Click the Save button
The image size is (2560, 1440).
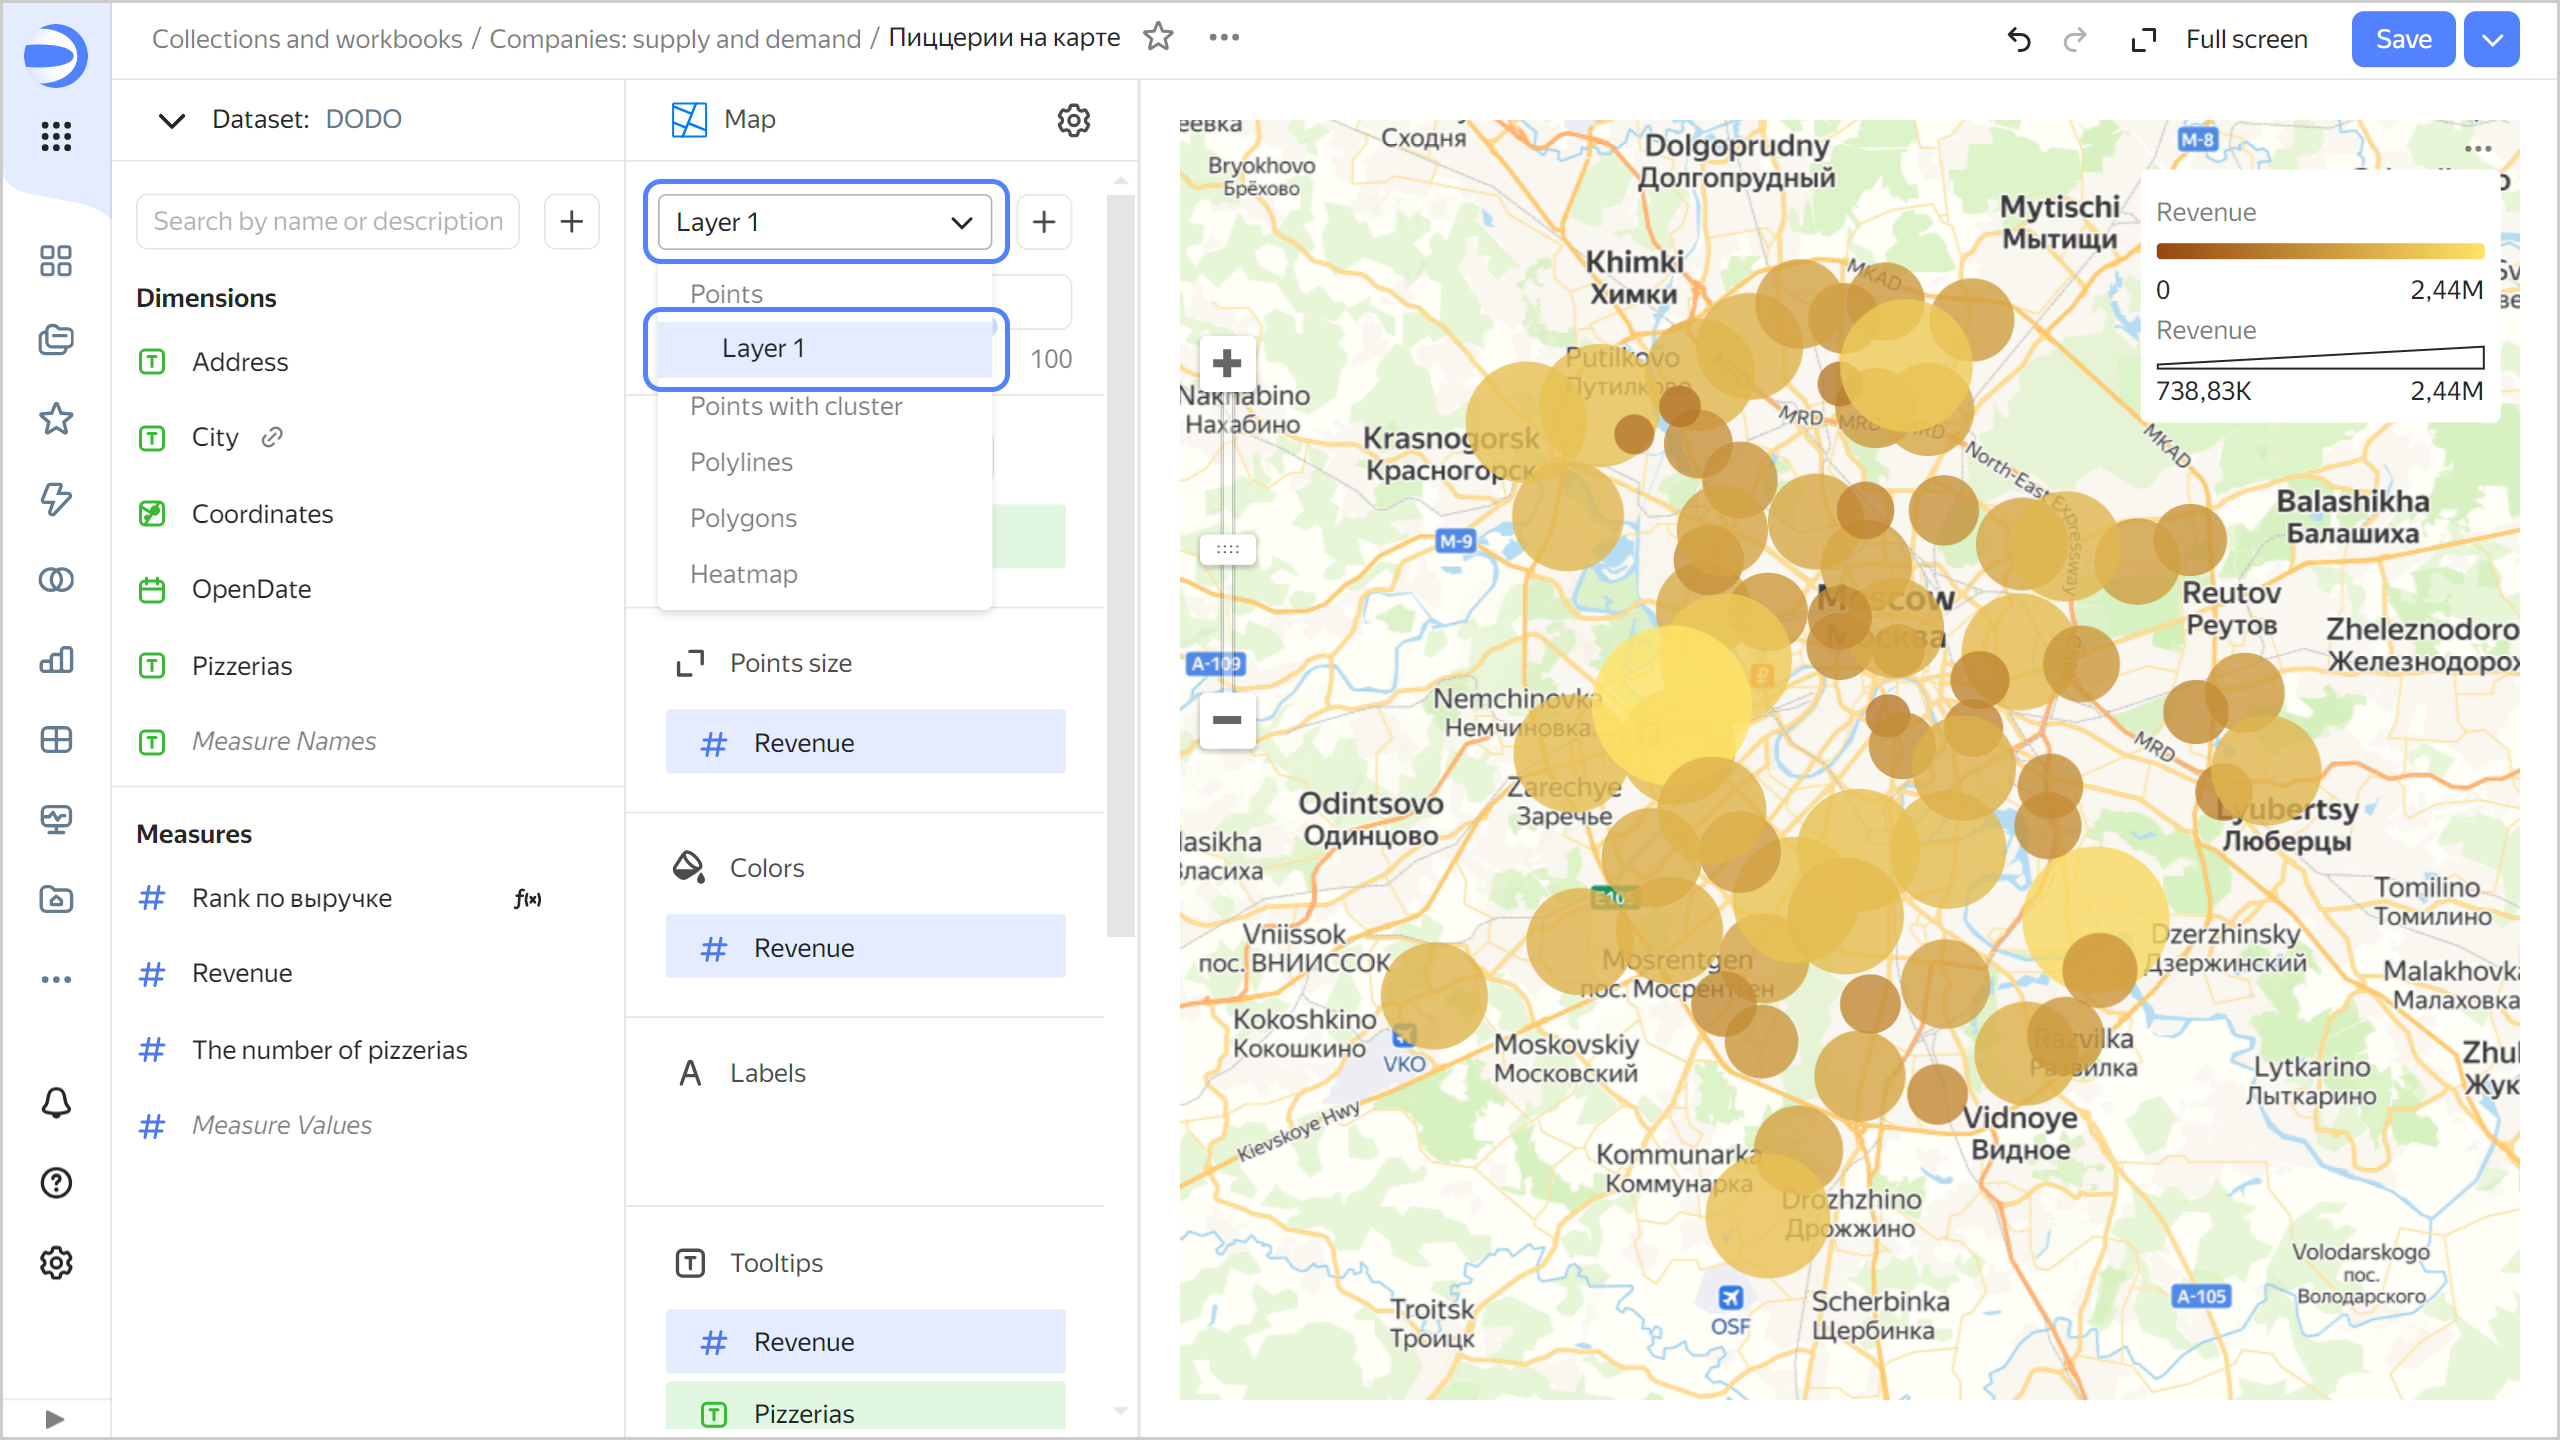click(x=2402, y=39)
